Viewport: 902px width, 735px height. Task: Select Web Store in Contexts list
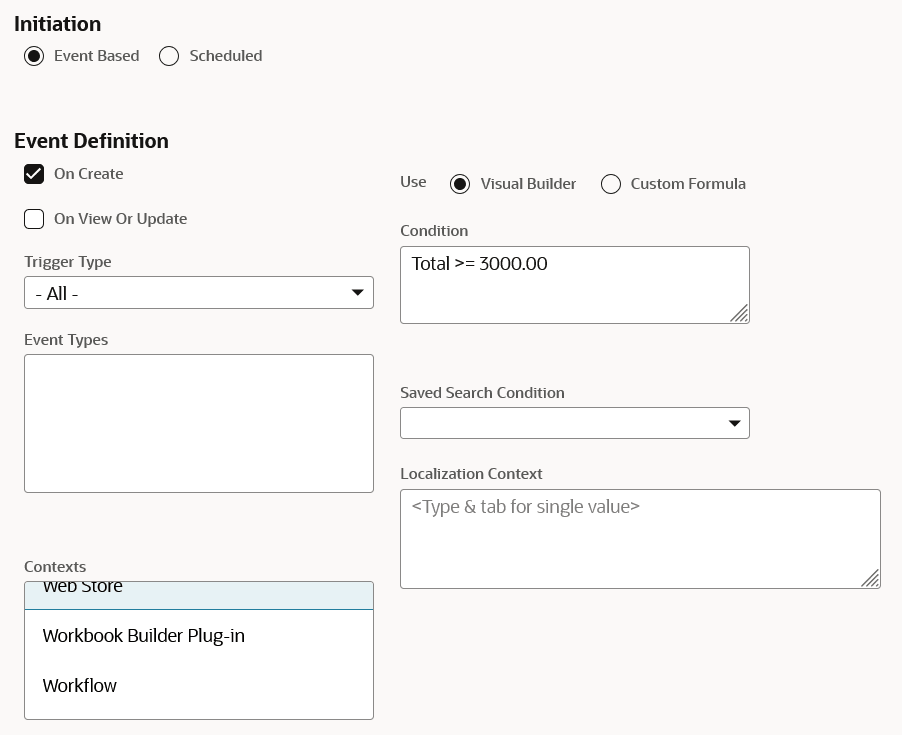click(x=199, y=595)
